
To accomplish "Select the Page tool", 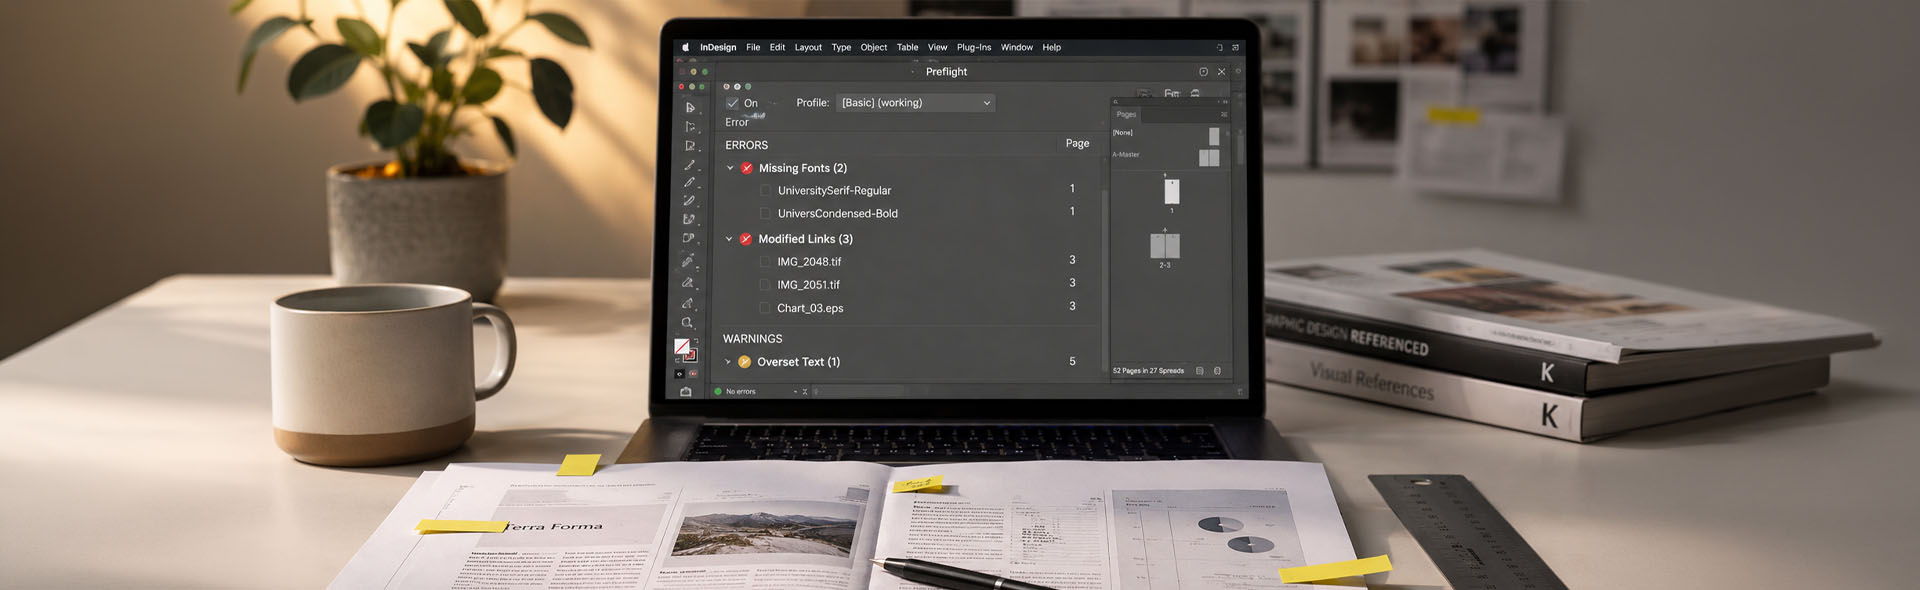I will click(690, 146).
